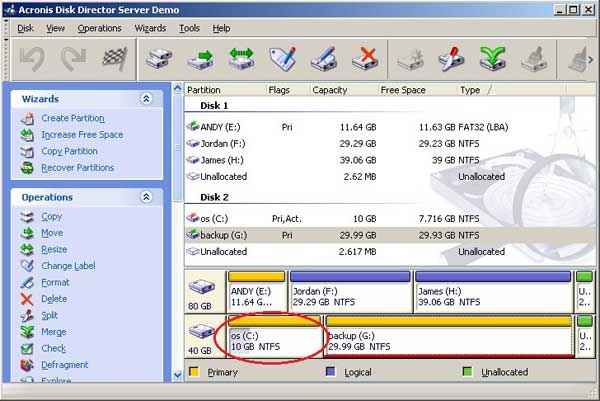Select the 80 GB disk drive icon

coord(201,292)
